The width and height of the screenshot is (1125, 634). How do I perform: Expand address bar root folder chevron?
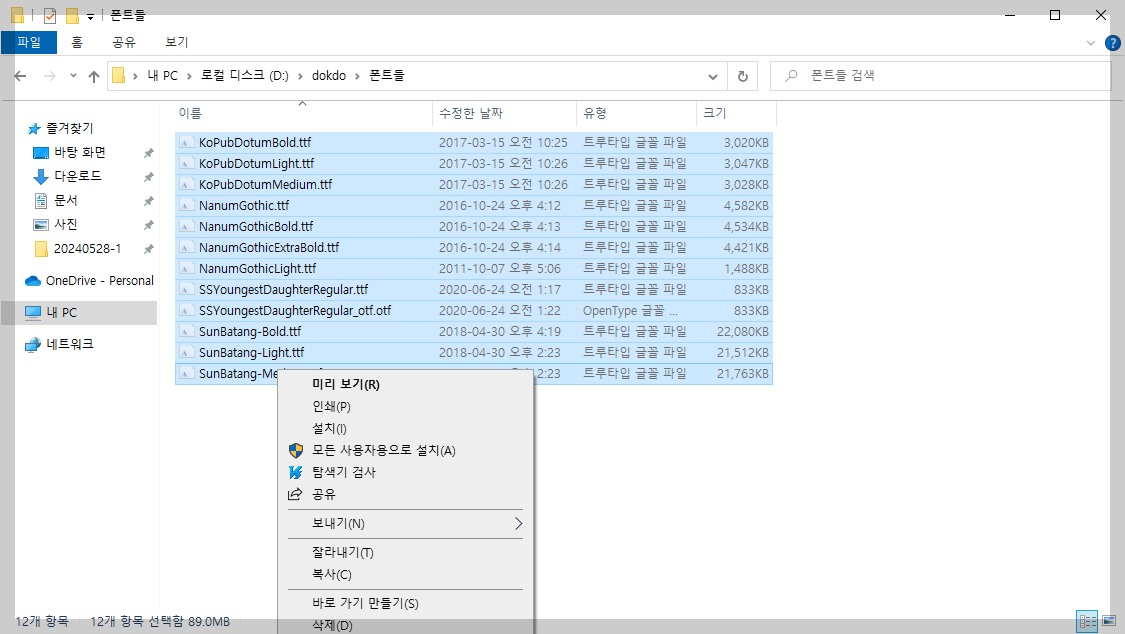135,76
